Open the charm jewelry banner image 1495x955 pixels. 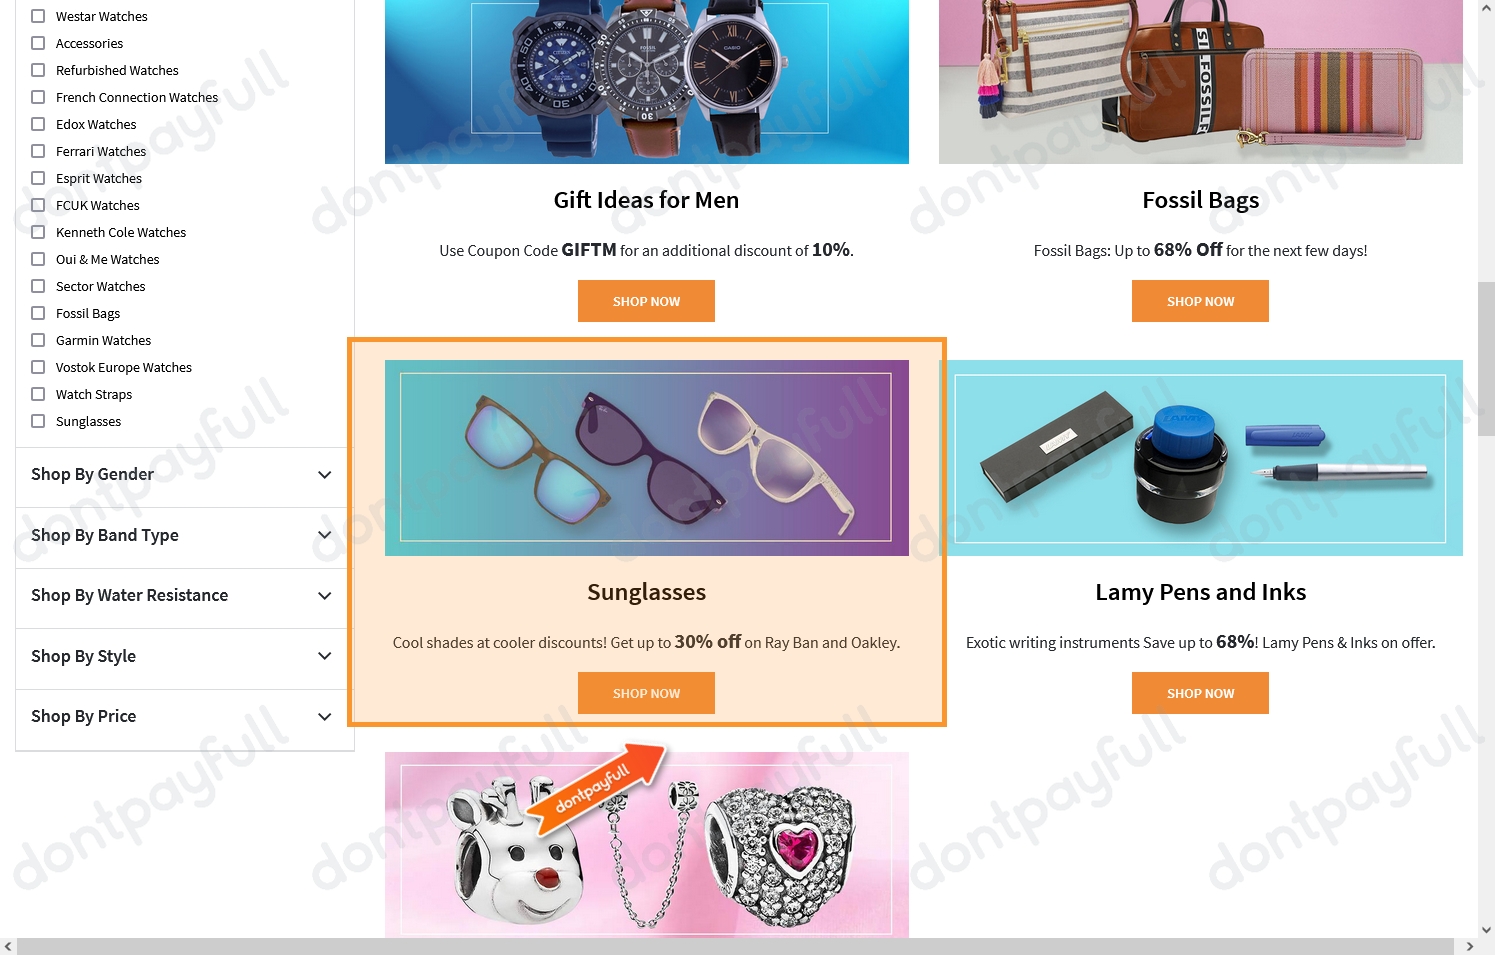(x=647, y=845)
